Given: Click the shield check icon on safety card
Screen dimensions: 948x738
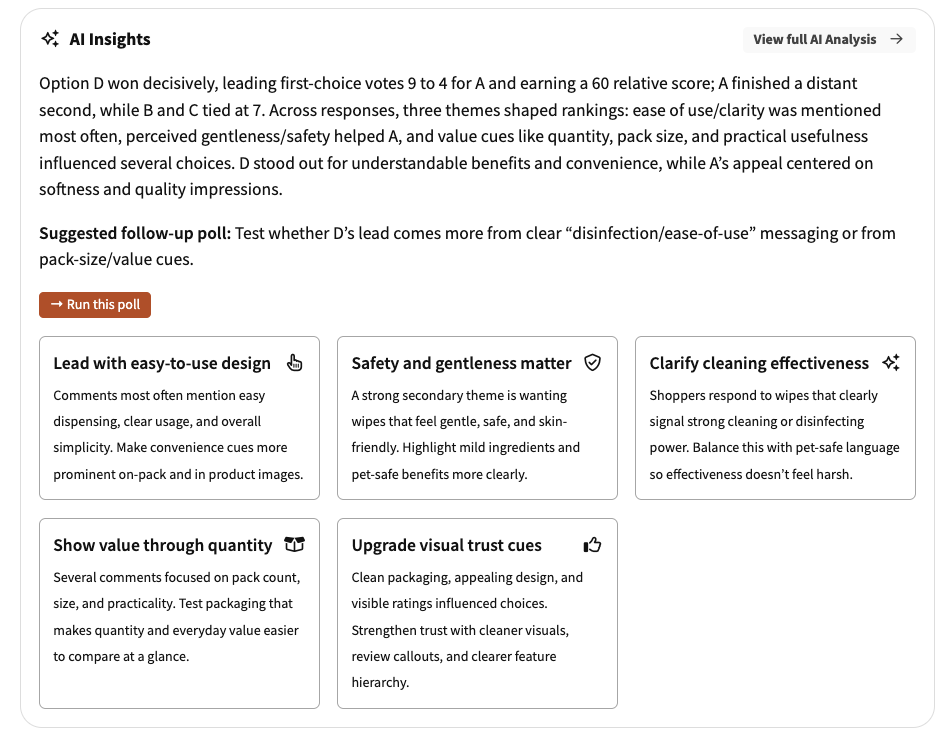Looking at the screenshot, I should pyautogui.click(x=592, y=362).
